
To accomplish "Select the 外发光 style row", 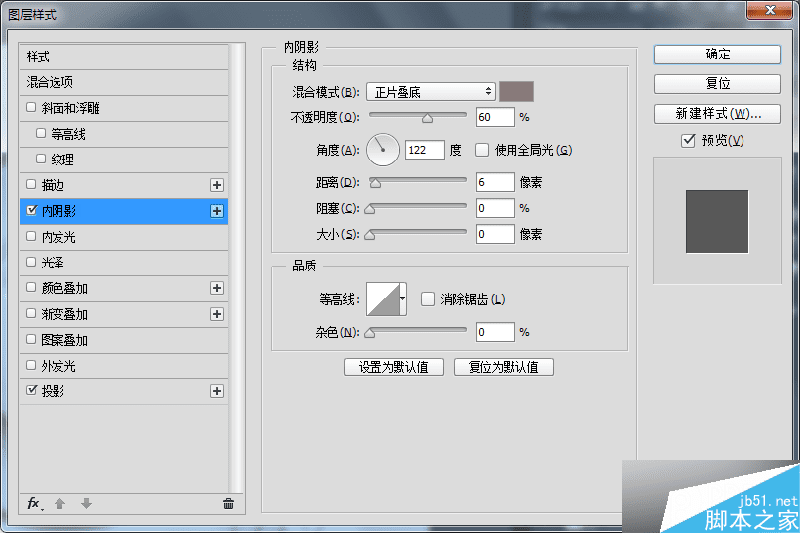I will pyautogui.click(x=124, y=366).
